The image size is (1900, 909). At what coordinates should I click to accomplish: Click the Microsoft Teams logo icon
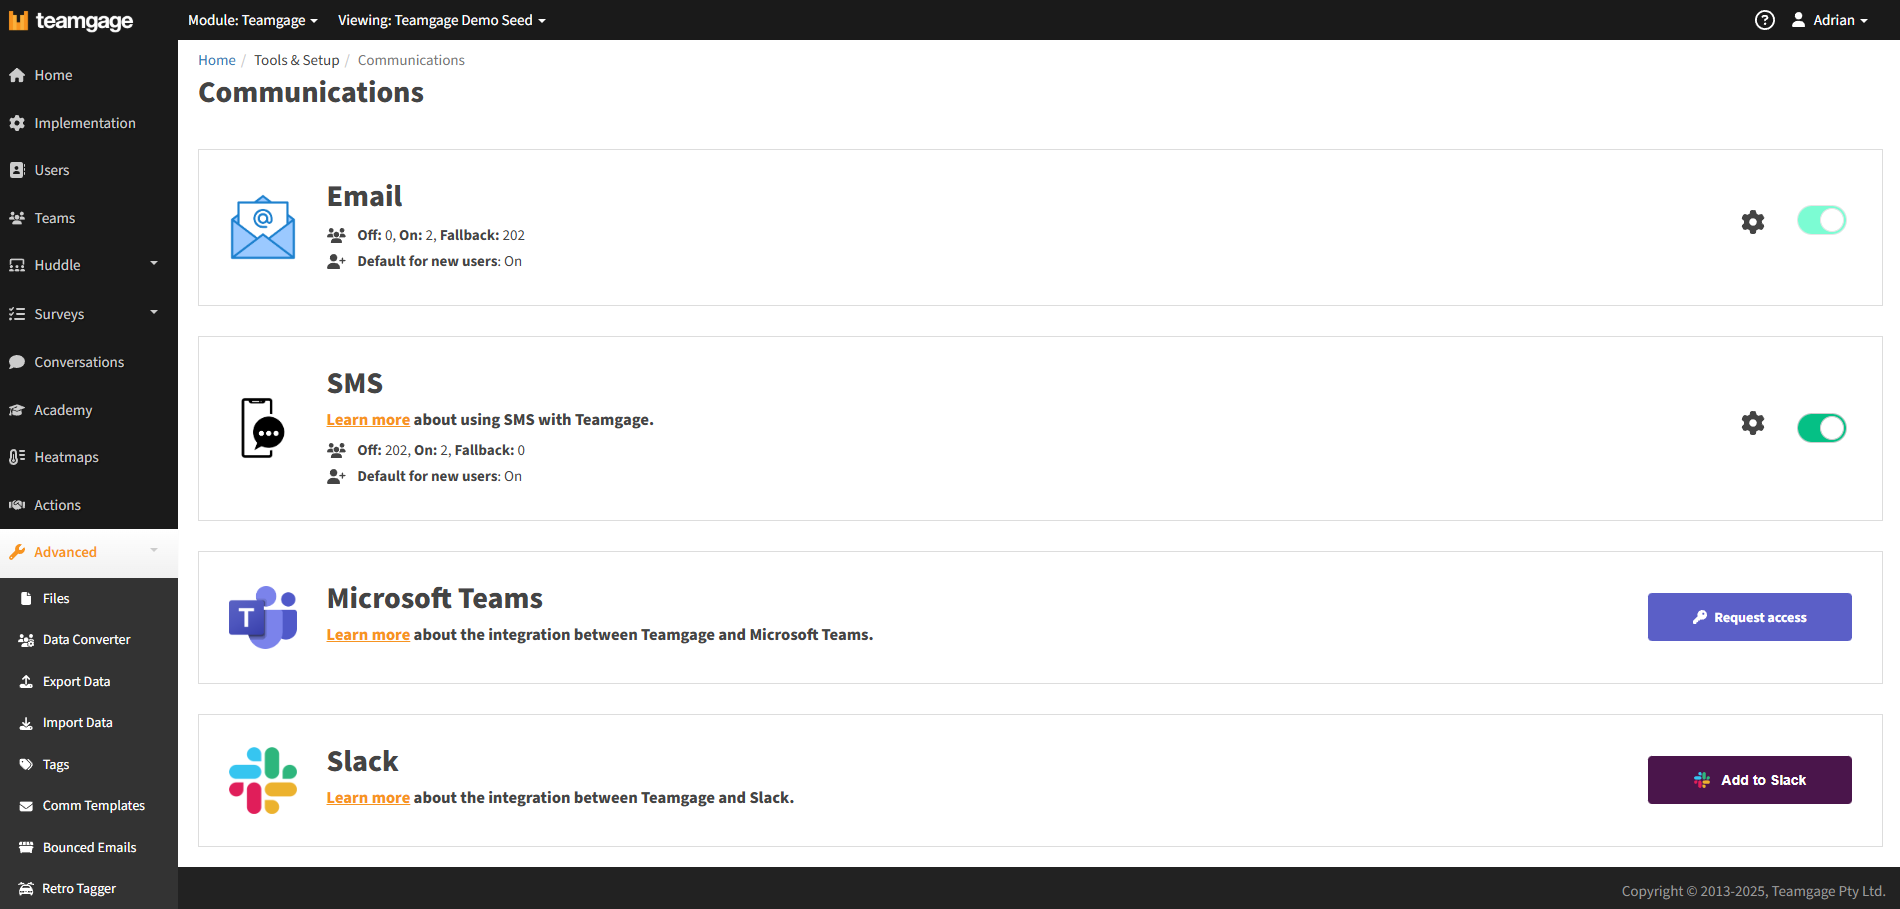click(x=263, y=617)
